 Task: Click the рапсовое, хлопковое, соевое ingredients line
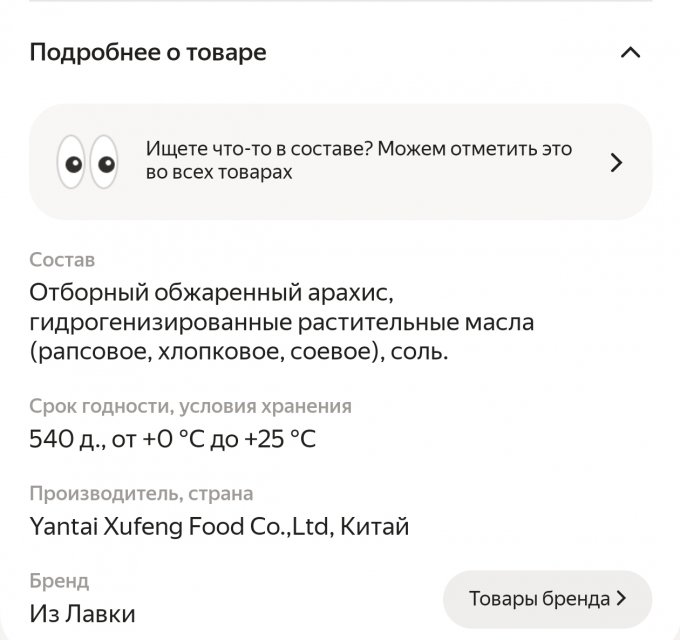pyautogui.click(x=239, y=352)
